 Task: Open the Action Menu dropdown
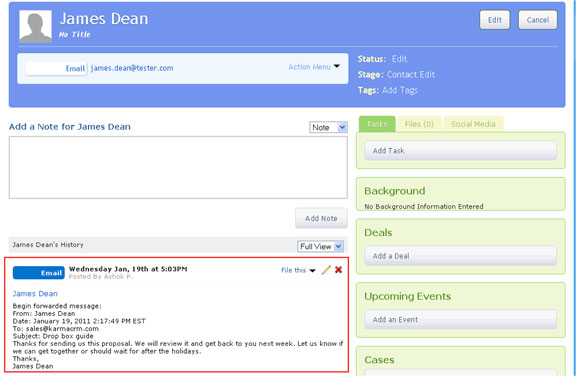click(x=314, y=67)
